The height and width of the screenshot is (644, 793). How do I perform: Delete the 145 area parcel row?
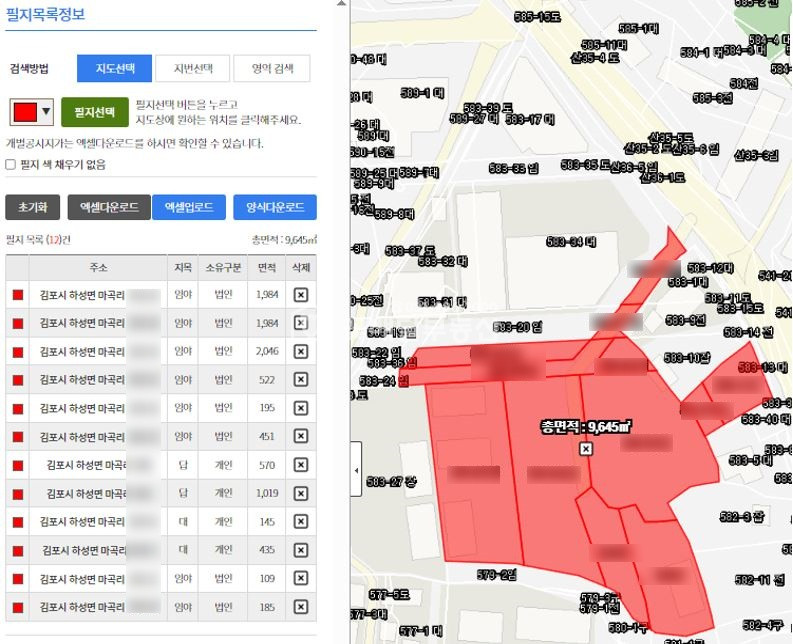[301, 522]
